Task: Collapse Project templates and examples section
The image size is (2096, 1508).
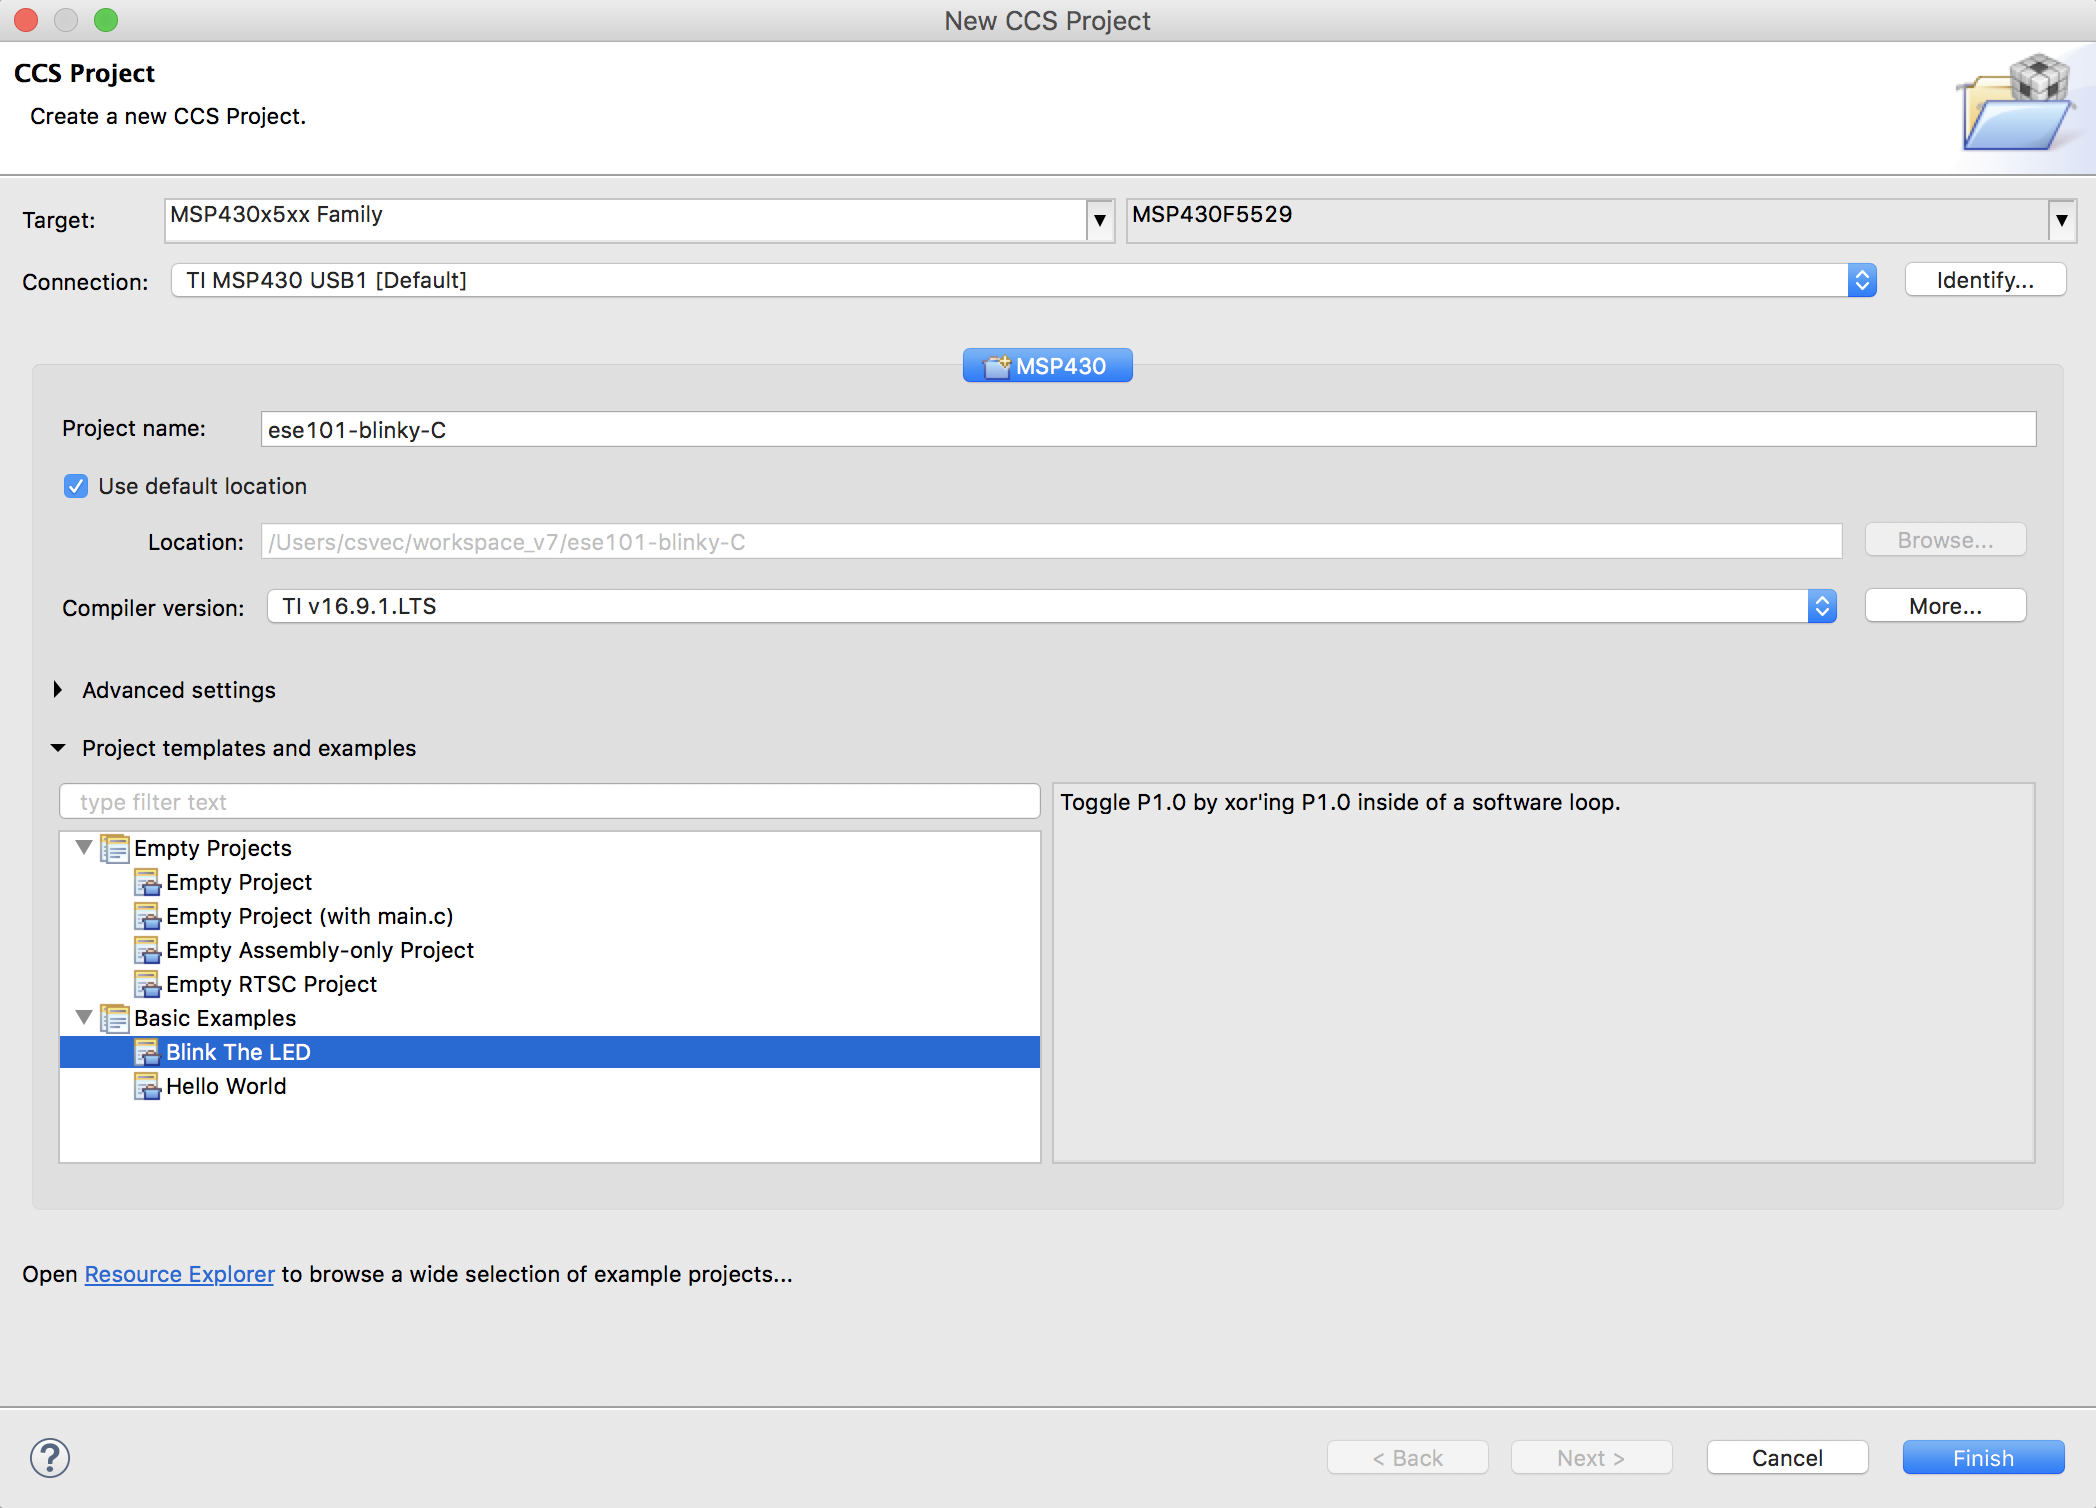Action: click(x=58, y=748)
